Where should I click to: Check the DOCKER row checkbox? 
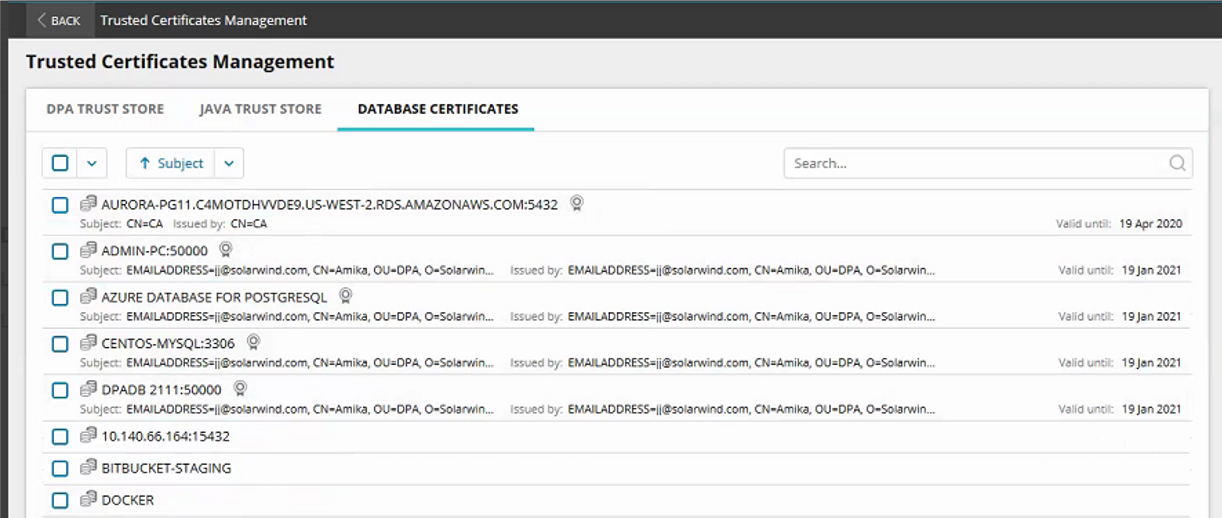(x=60, y=500)
